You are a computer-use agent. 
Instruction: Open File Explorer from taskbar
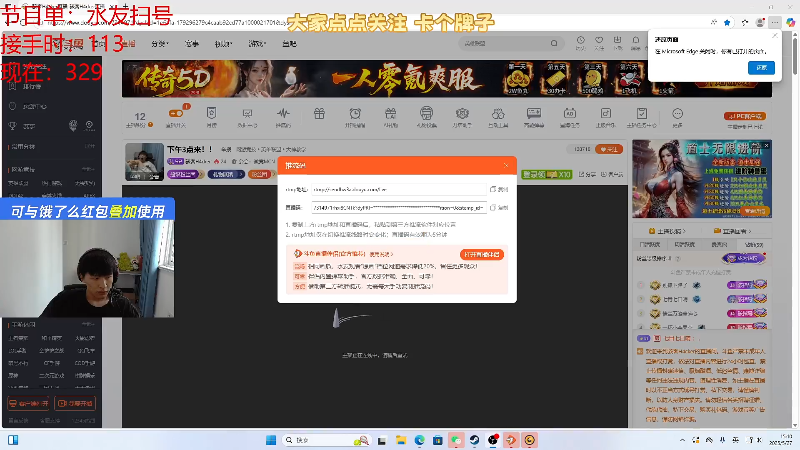pyautogui.click(x=401, y=440)
